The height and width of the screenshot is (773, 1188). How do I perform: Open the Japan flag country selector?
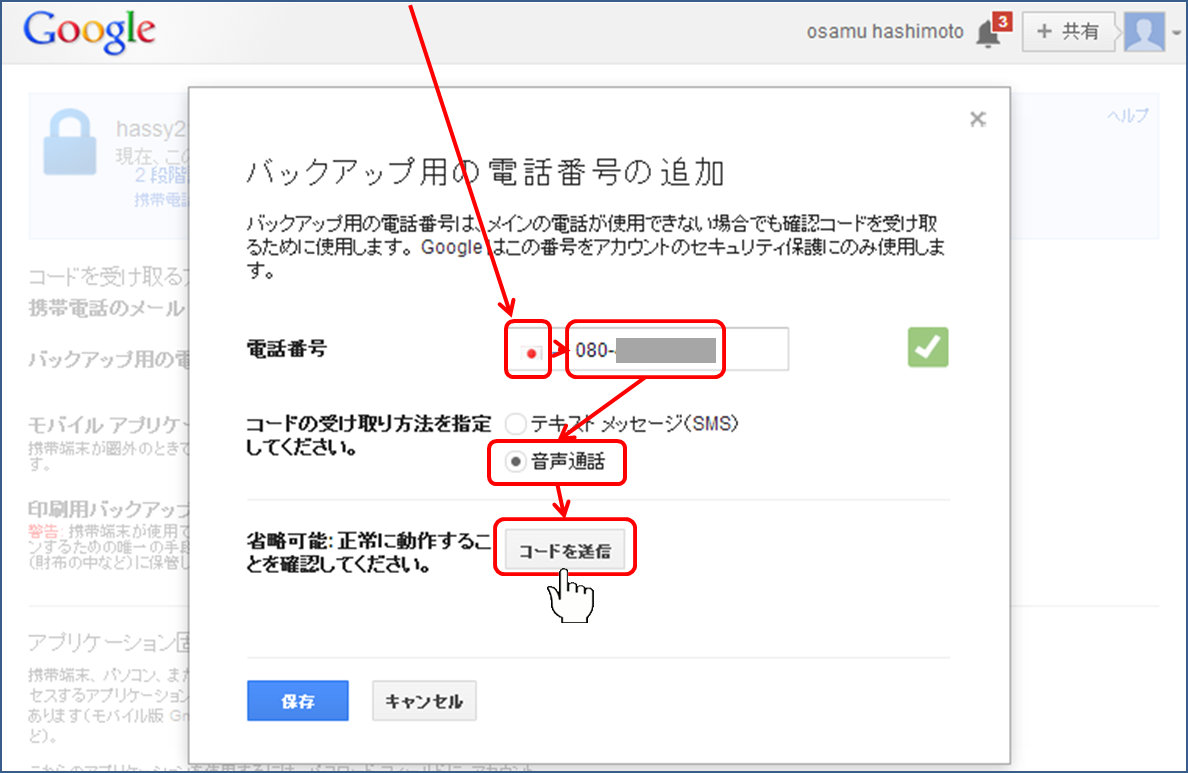530,351
